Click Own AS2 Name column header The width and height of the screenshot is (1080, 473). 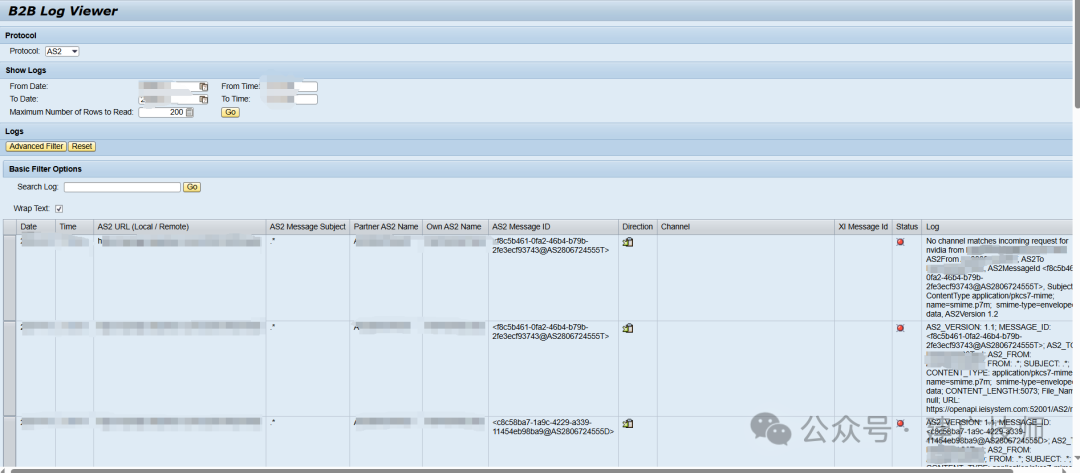(x=455, y=227)
